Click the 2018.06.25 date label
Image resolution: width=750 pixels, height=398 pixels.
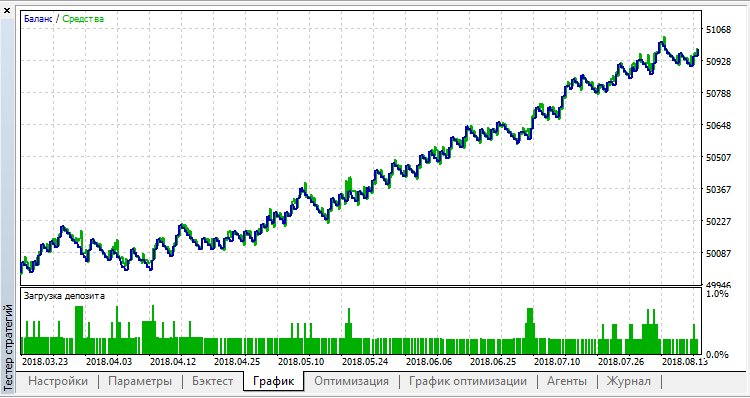pos(494,361)
